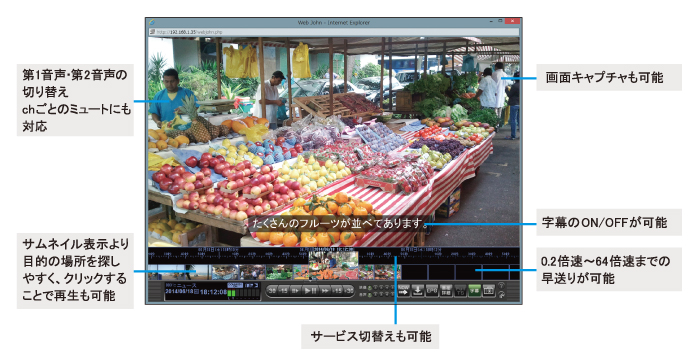This screenshot has height=364, width=700.
Task: Click the download icon button
Action: (x=418, y=291)
